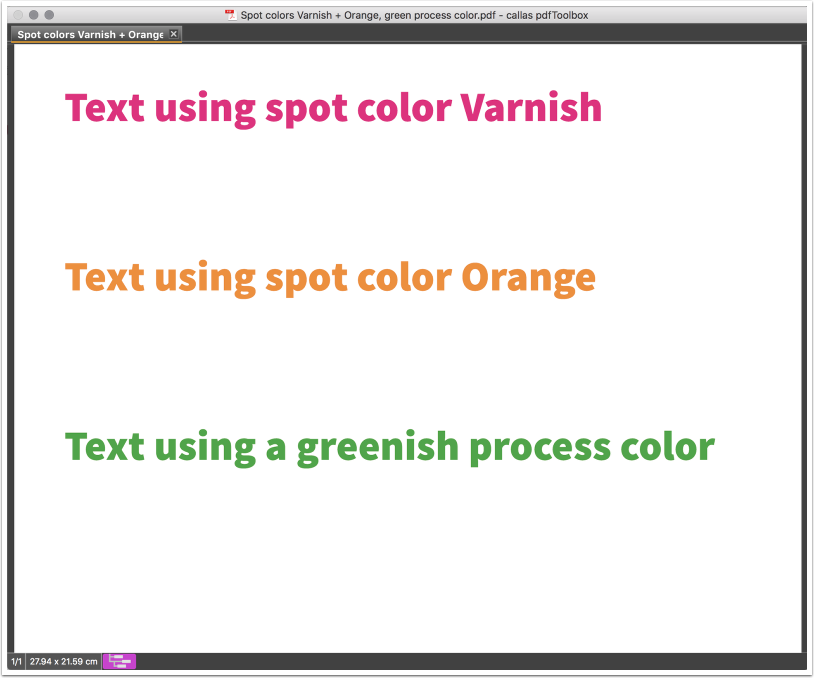Screen dimensions: 814x678
Task: Click the 1/1 page indicator
Action: pyautogui.click(x=17, y=661)
